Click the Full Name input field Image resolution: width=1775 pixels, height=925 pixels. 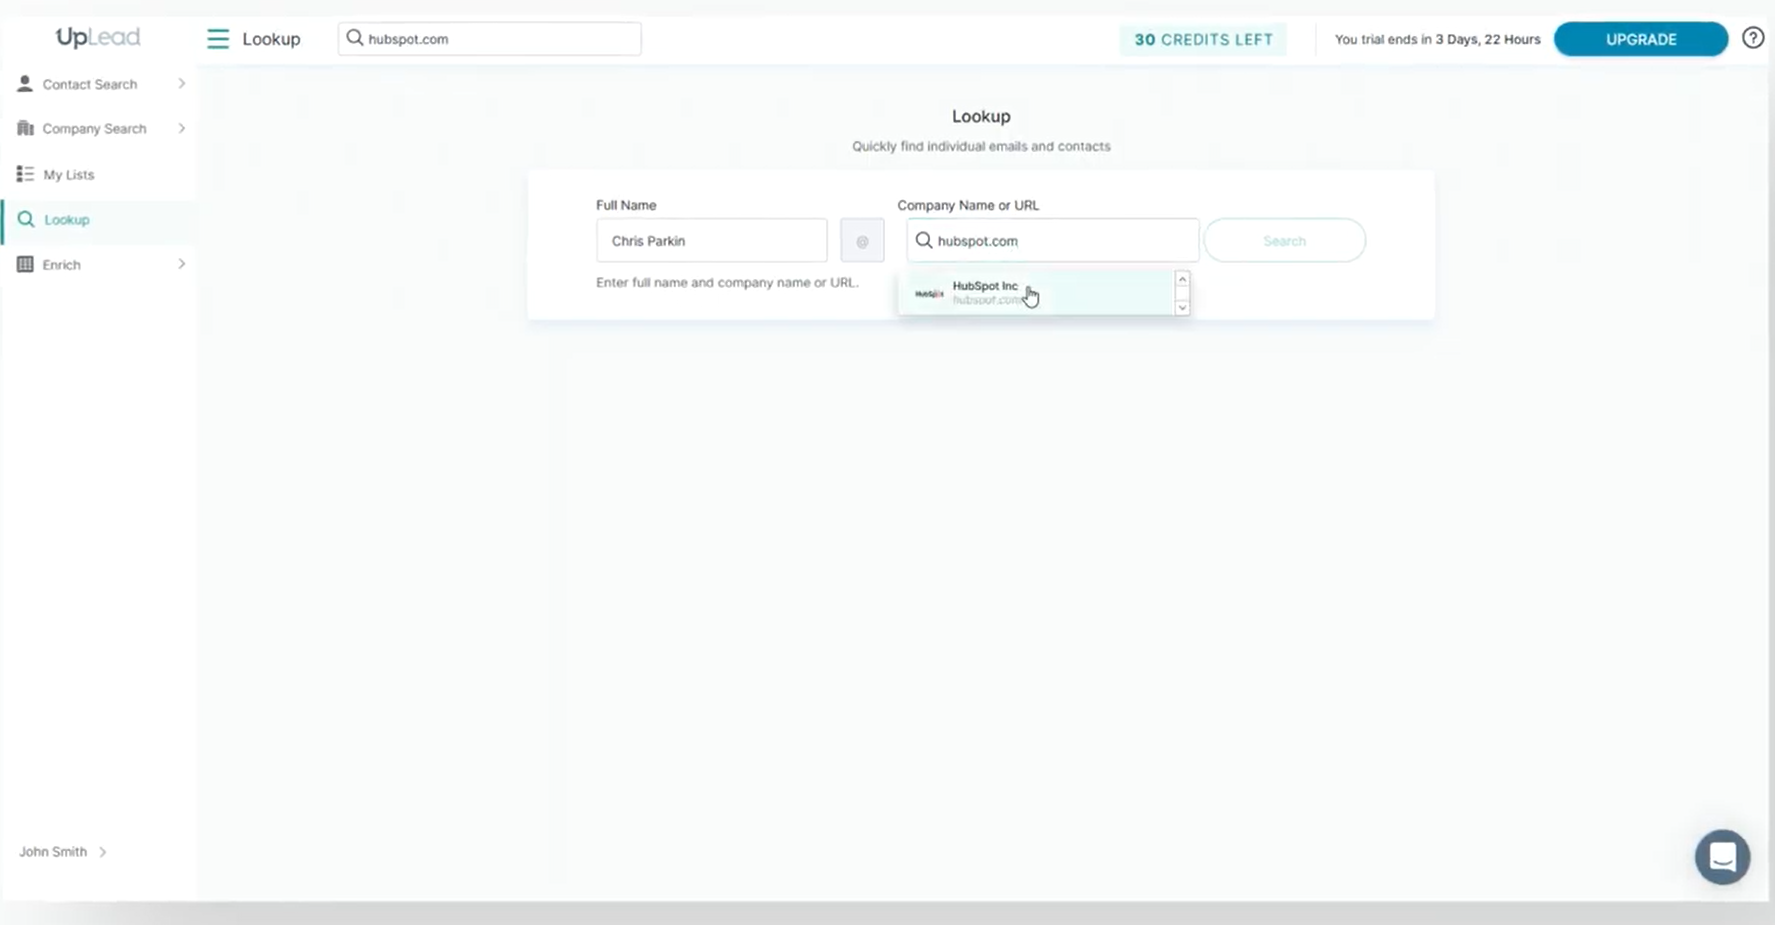712,241
